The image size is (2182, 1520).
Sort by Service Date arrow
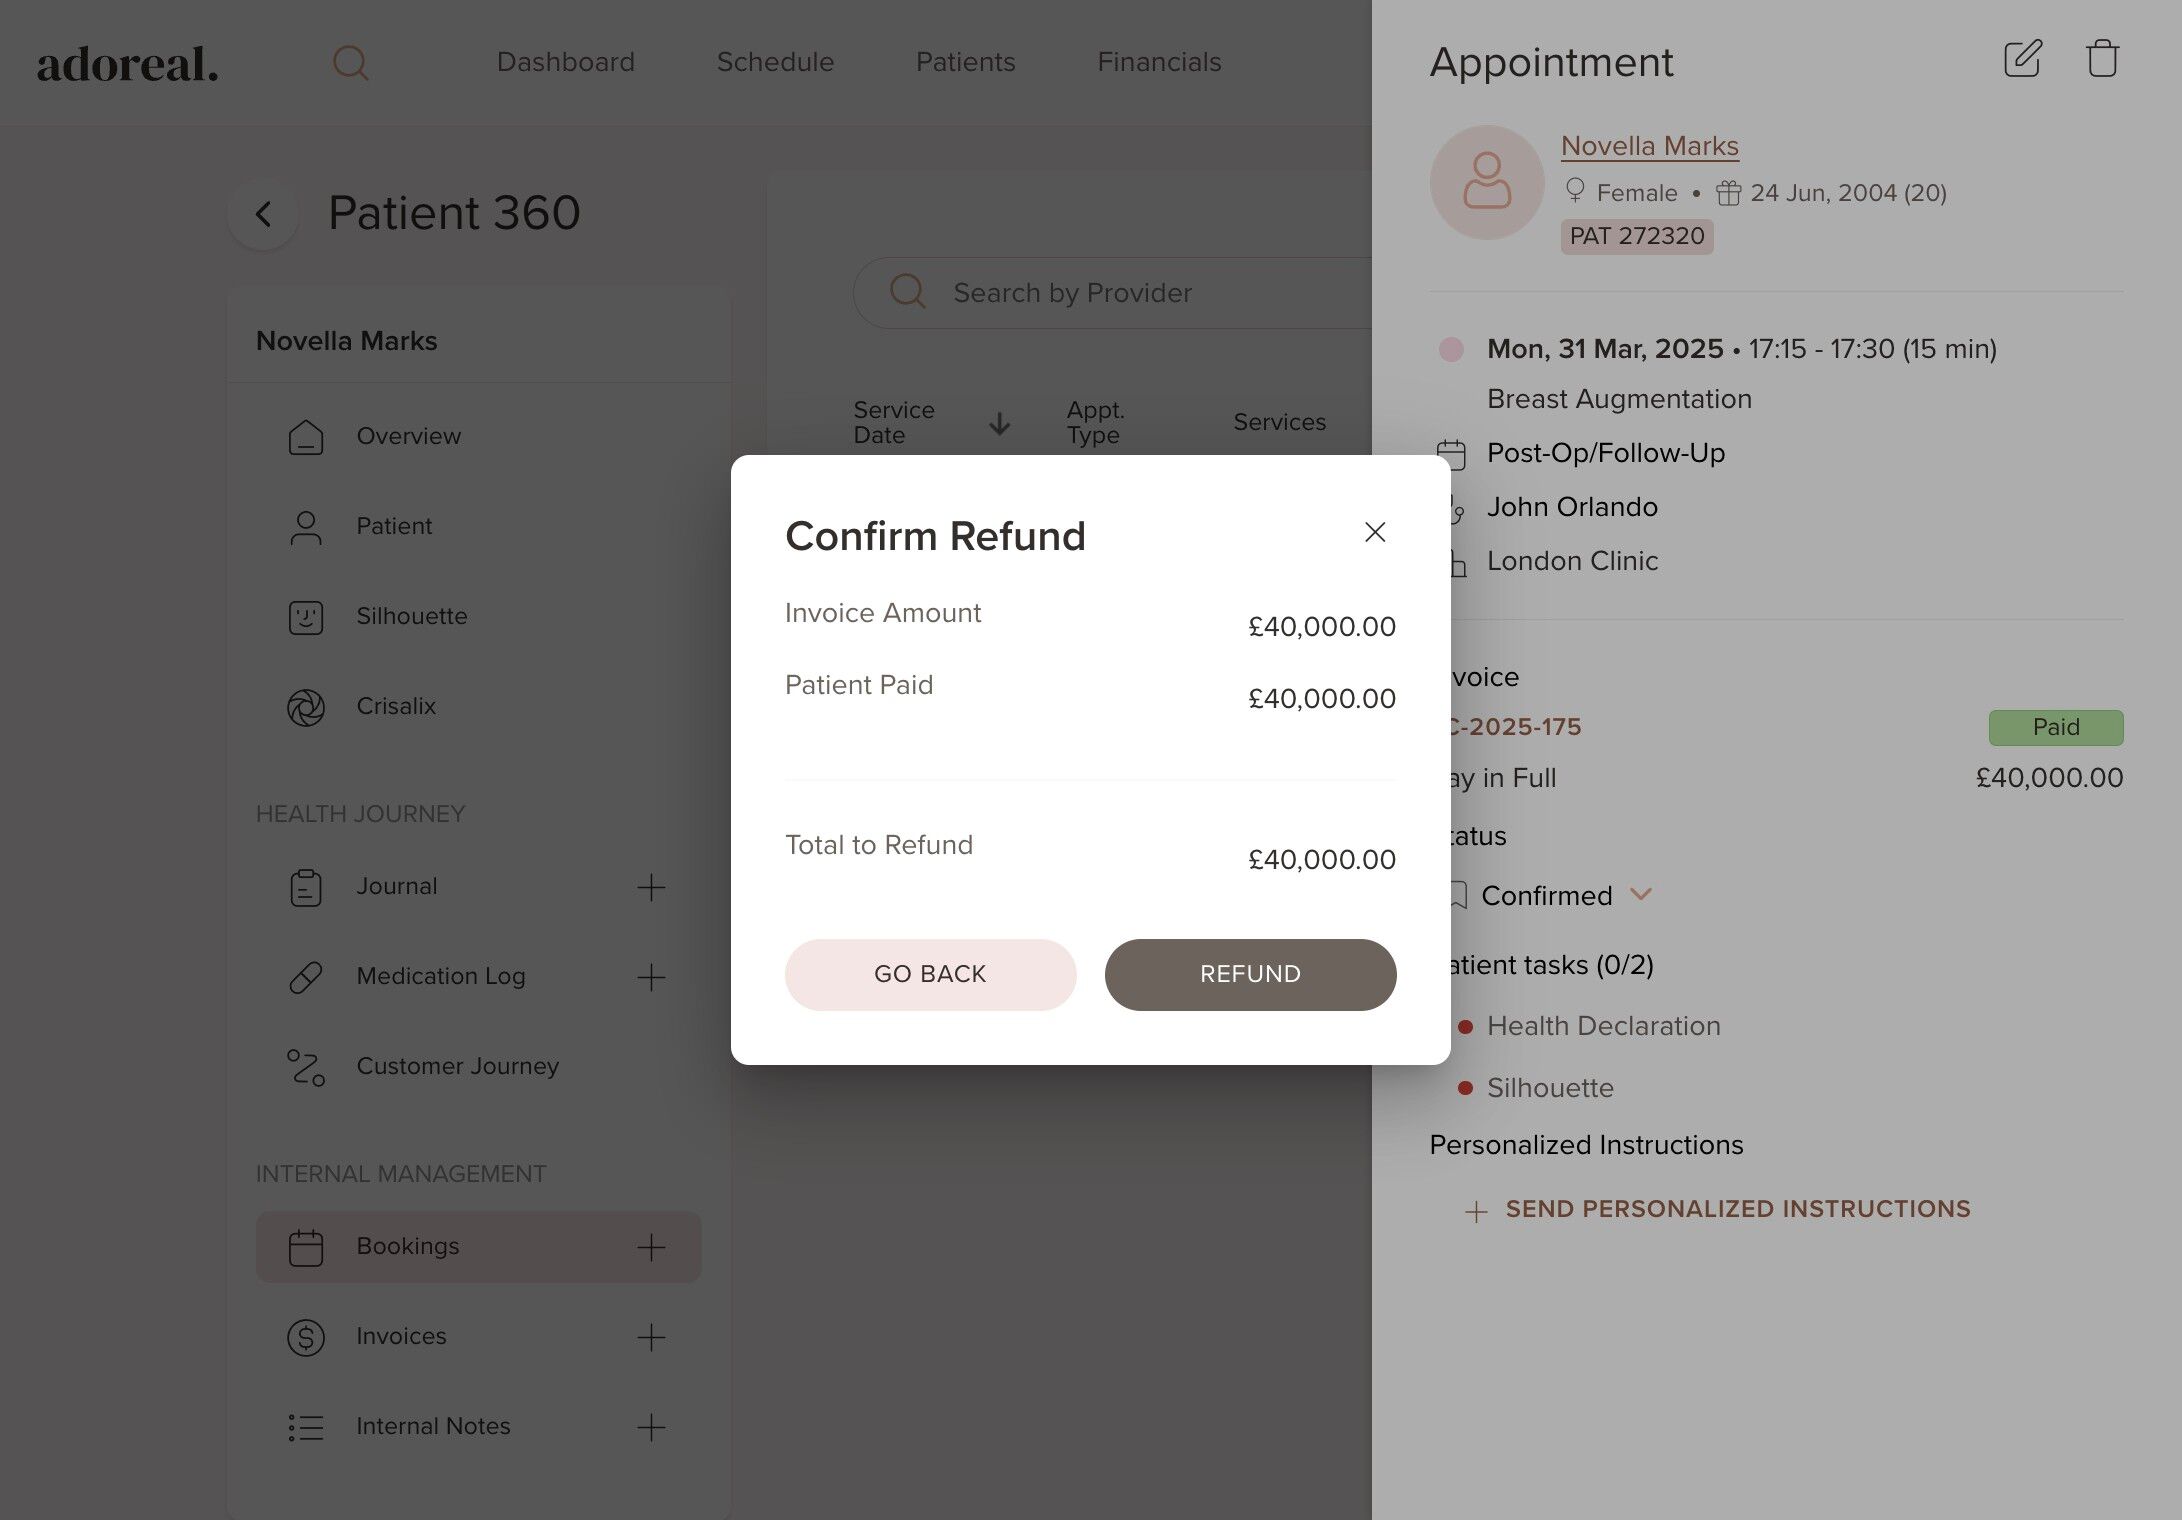(x=999, y=424)
